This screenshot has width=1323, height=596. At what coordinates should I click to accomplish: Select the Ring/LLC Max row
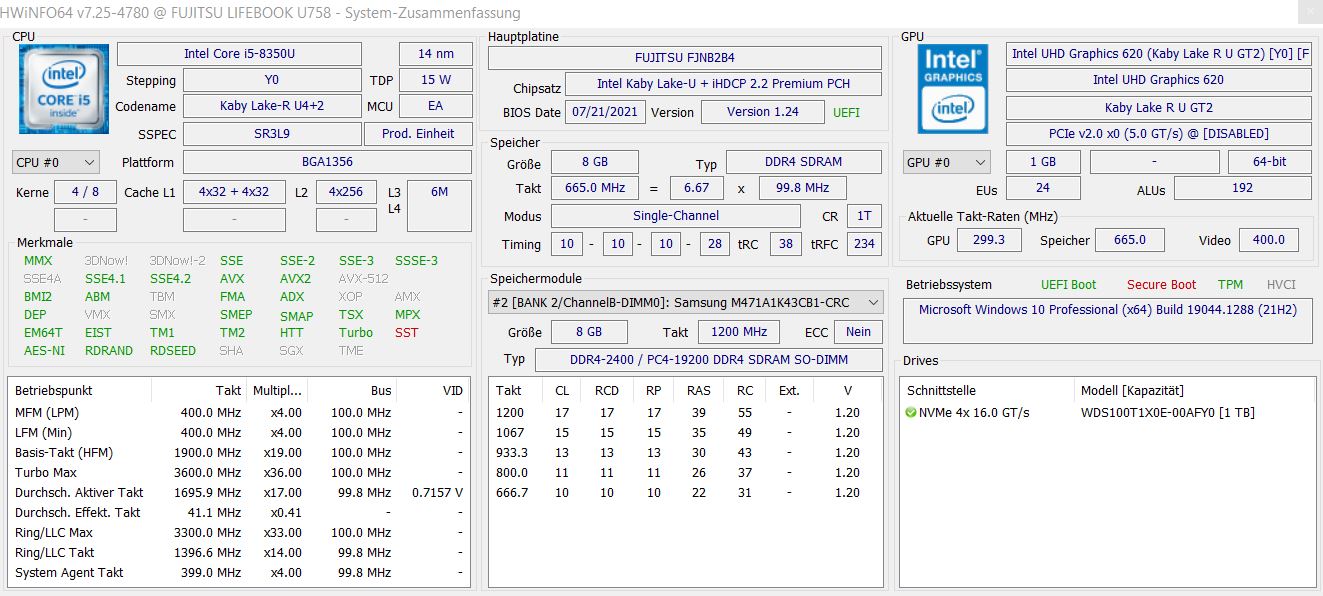238,533
